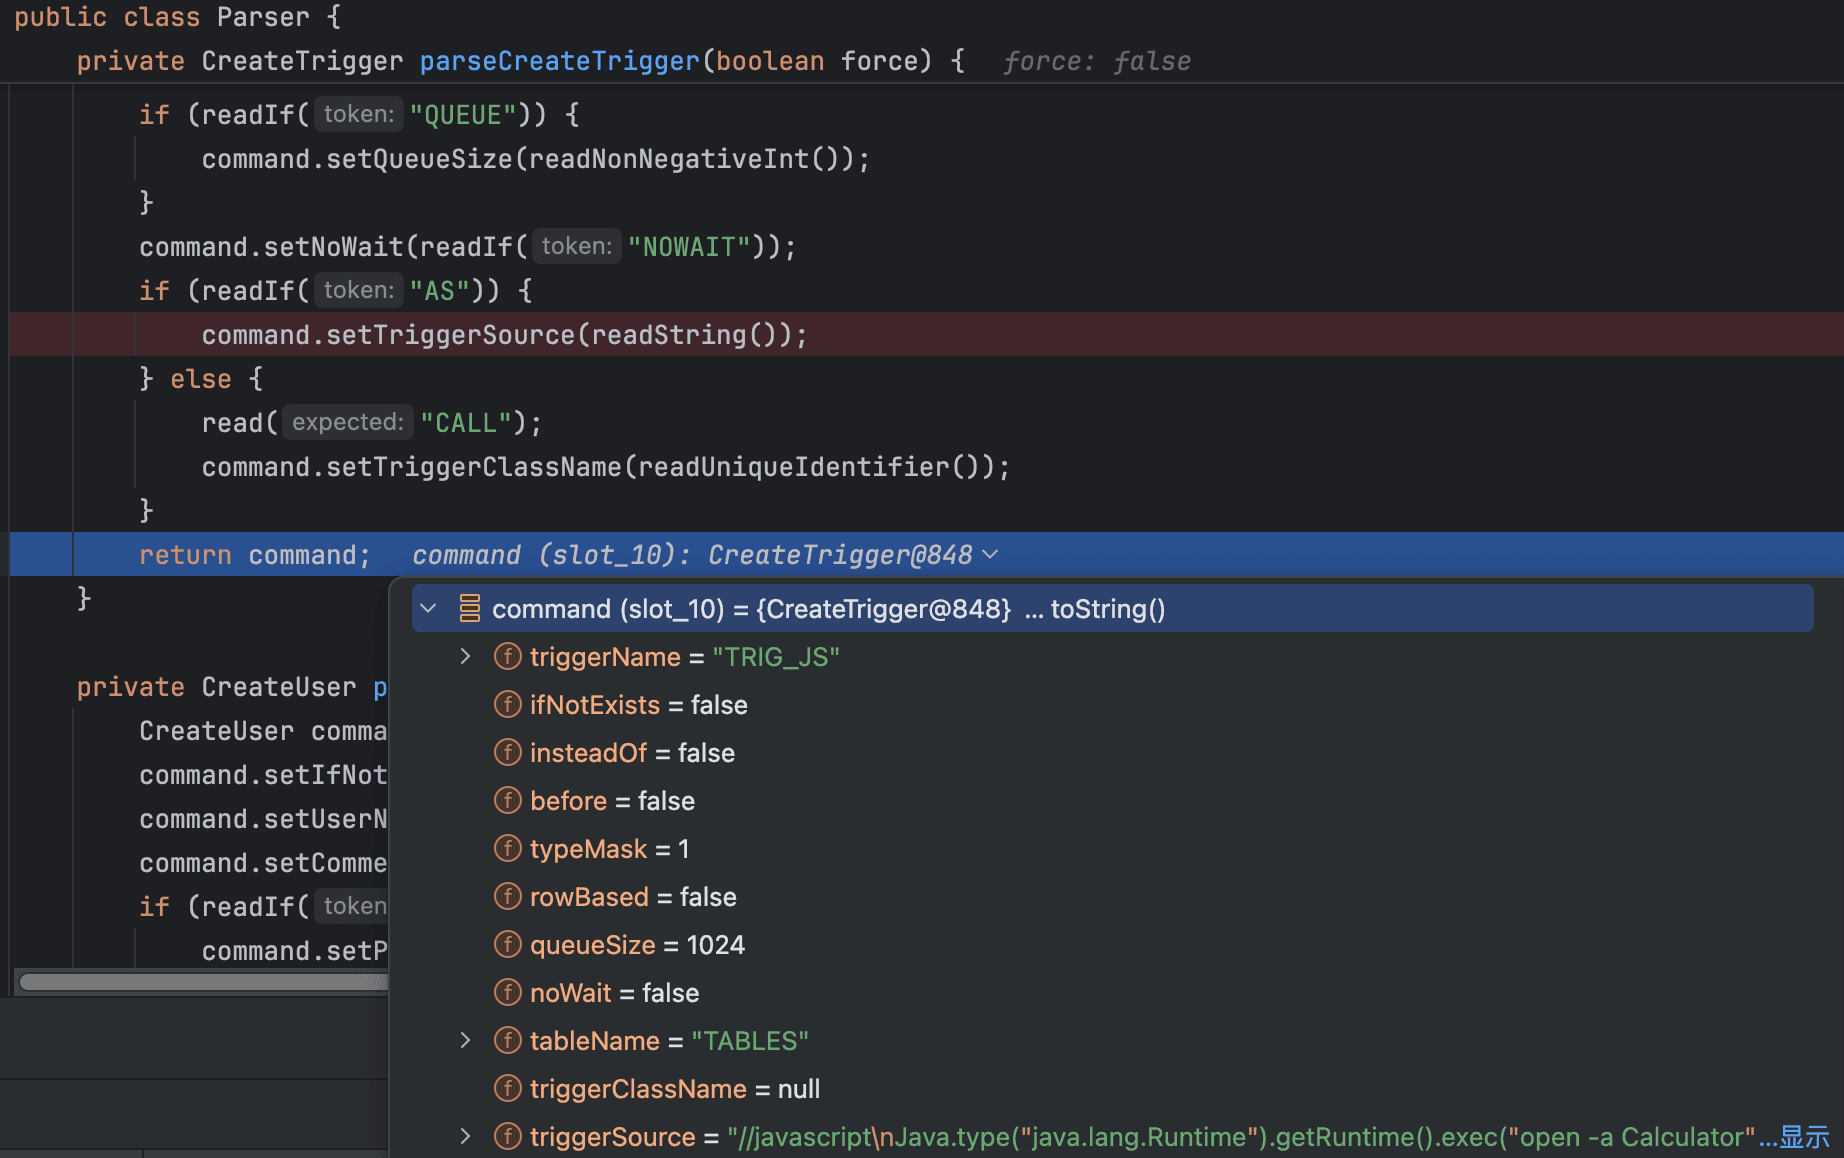The height and width of the screenshot is (1158, 1844).
Task: Click the setTriggerClassName call in else block
Action: click(x=606, y=467)
